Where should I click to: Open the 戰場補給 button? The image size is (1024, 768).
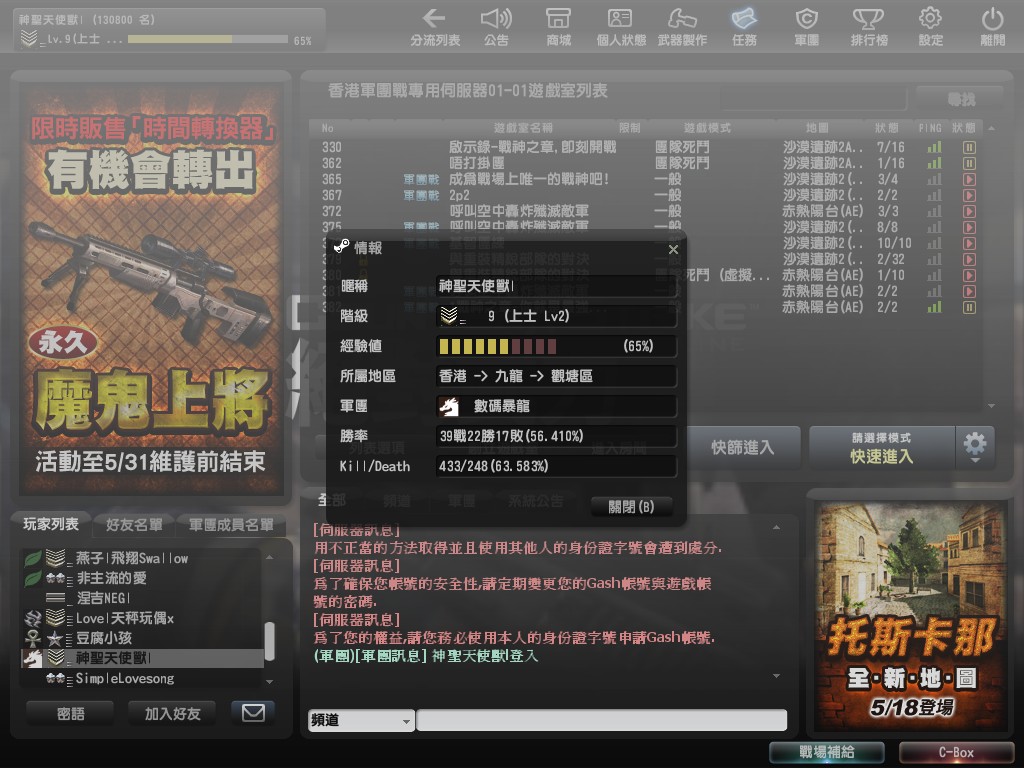pyautogui.click(x=827, y=752)
